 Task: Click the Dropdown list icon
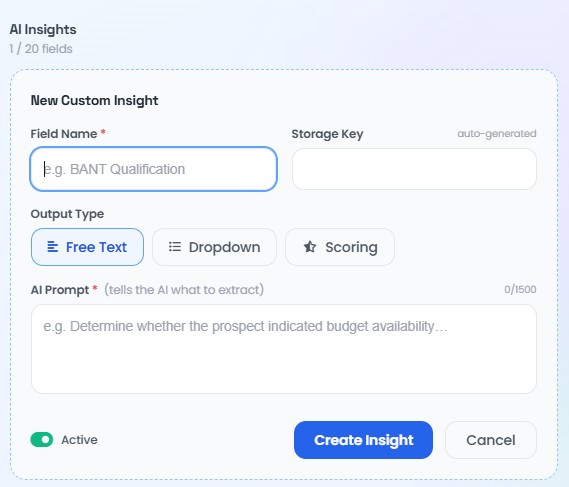[175, 247]
